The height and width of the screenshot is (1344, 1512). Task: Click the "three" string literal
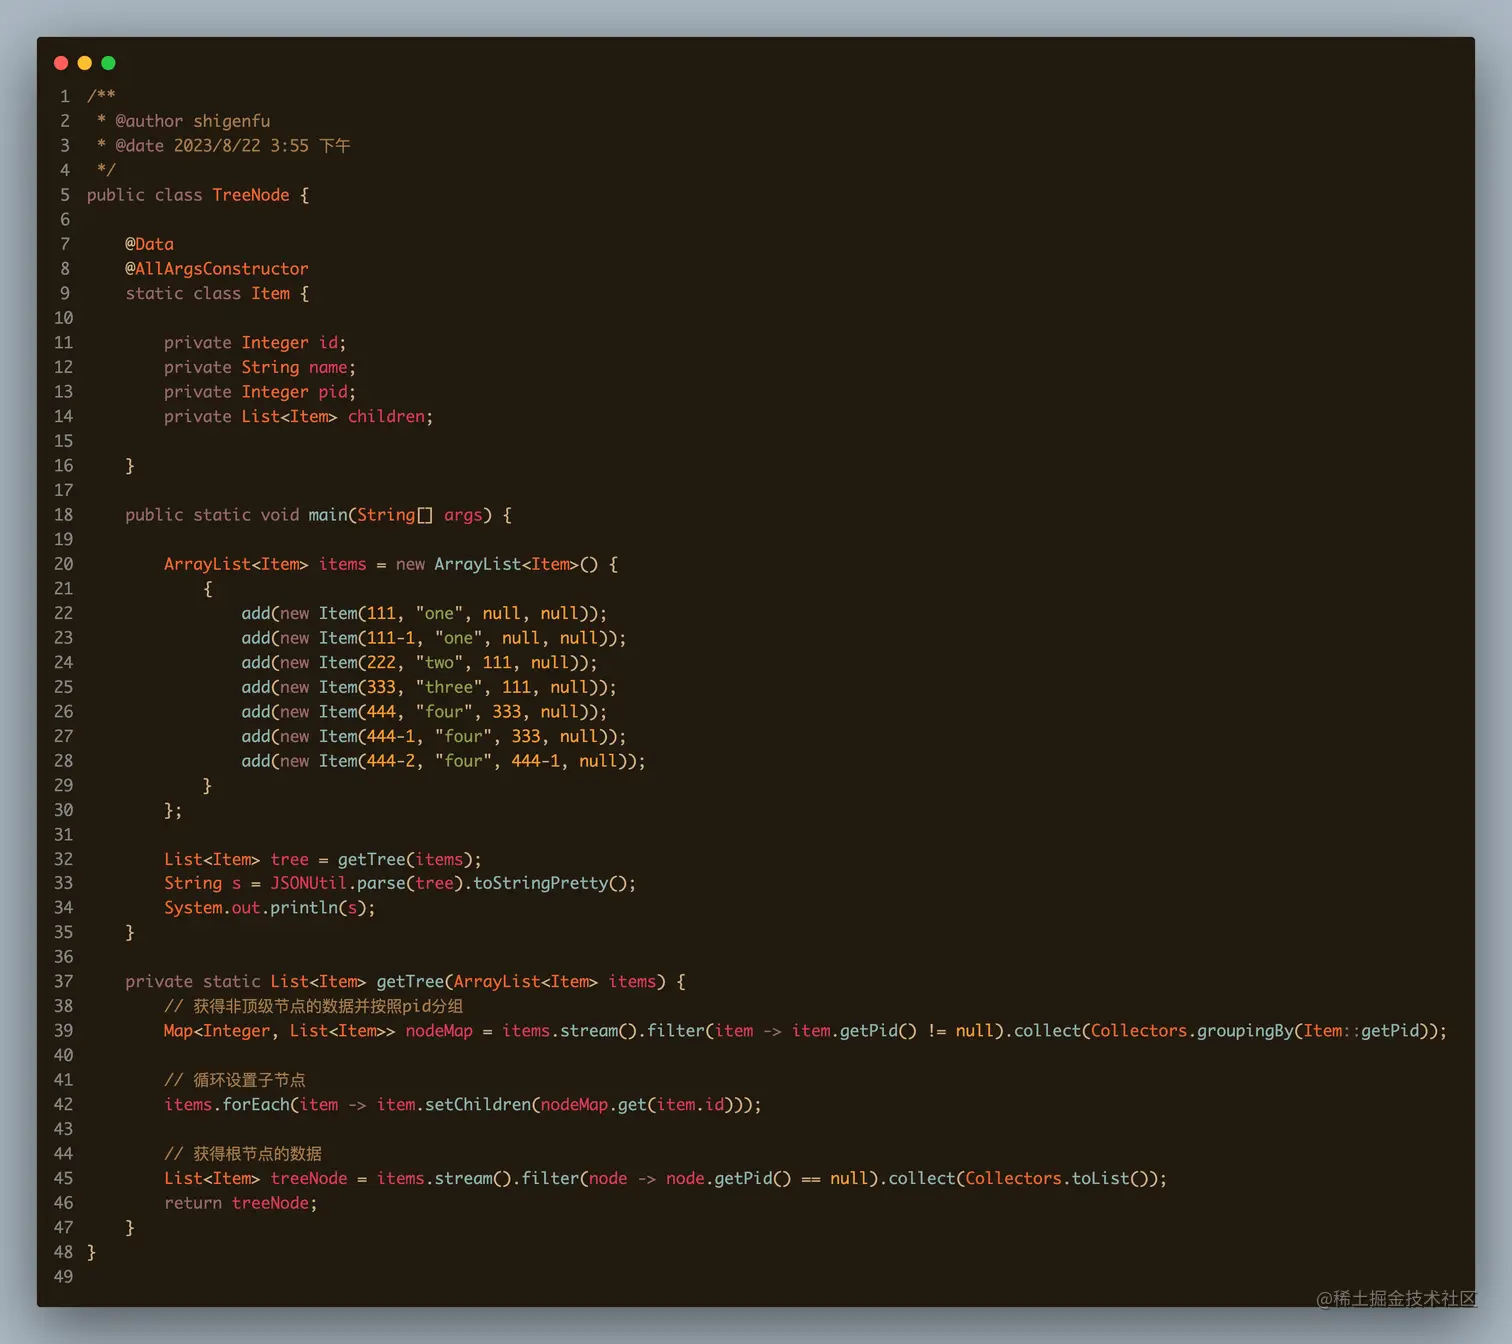tap(449, 687)
